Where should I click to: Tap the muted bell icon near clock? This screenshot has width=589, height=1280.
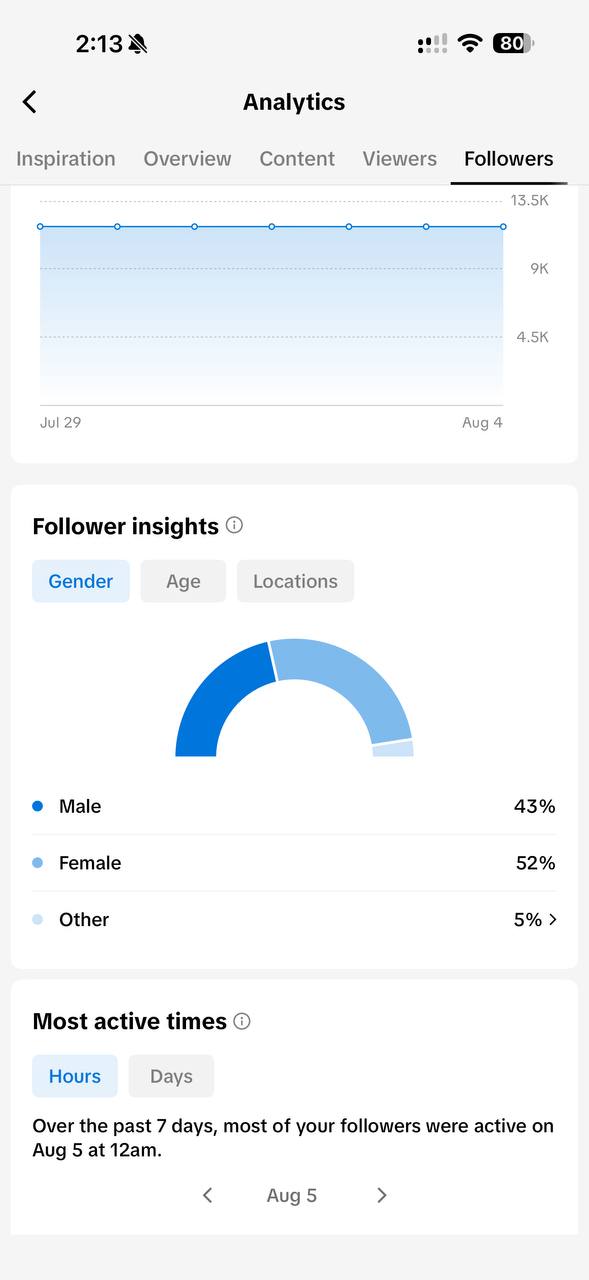pos(138,44)
